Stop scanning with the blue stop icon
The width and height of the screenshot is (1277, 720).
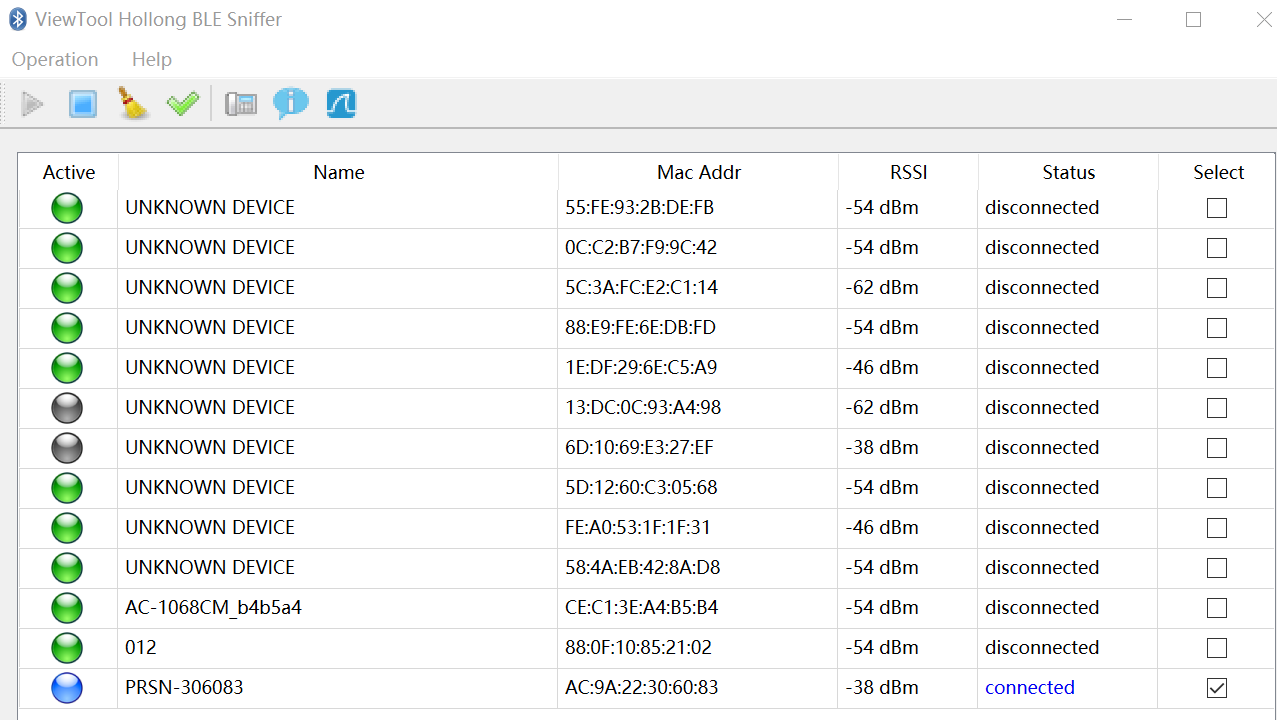83,103
